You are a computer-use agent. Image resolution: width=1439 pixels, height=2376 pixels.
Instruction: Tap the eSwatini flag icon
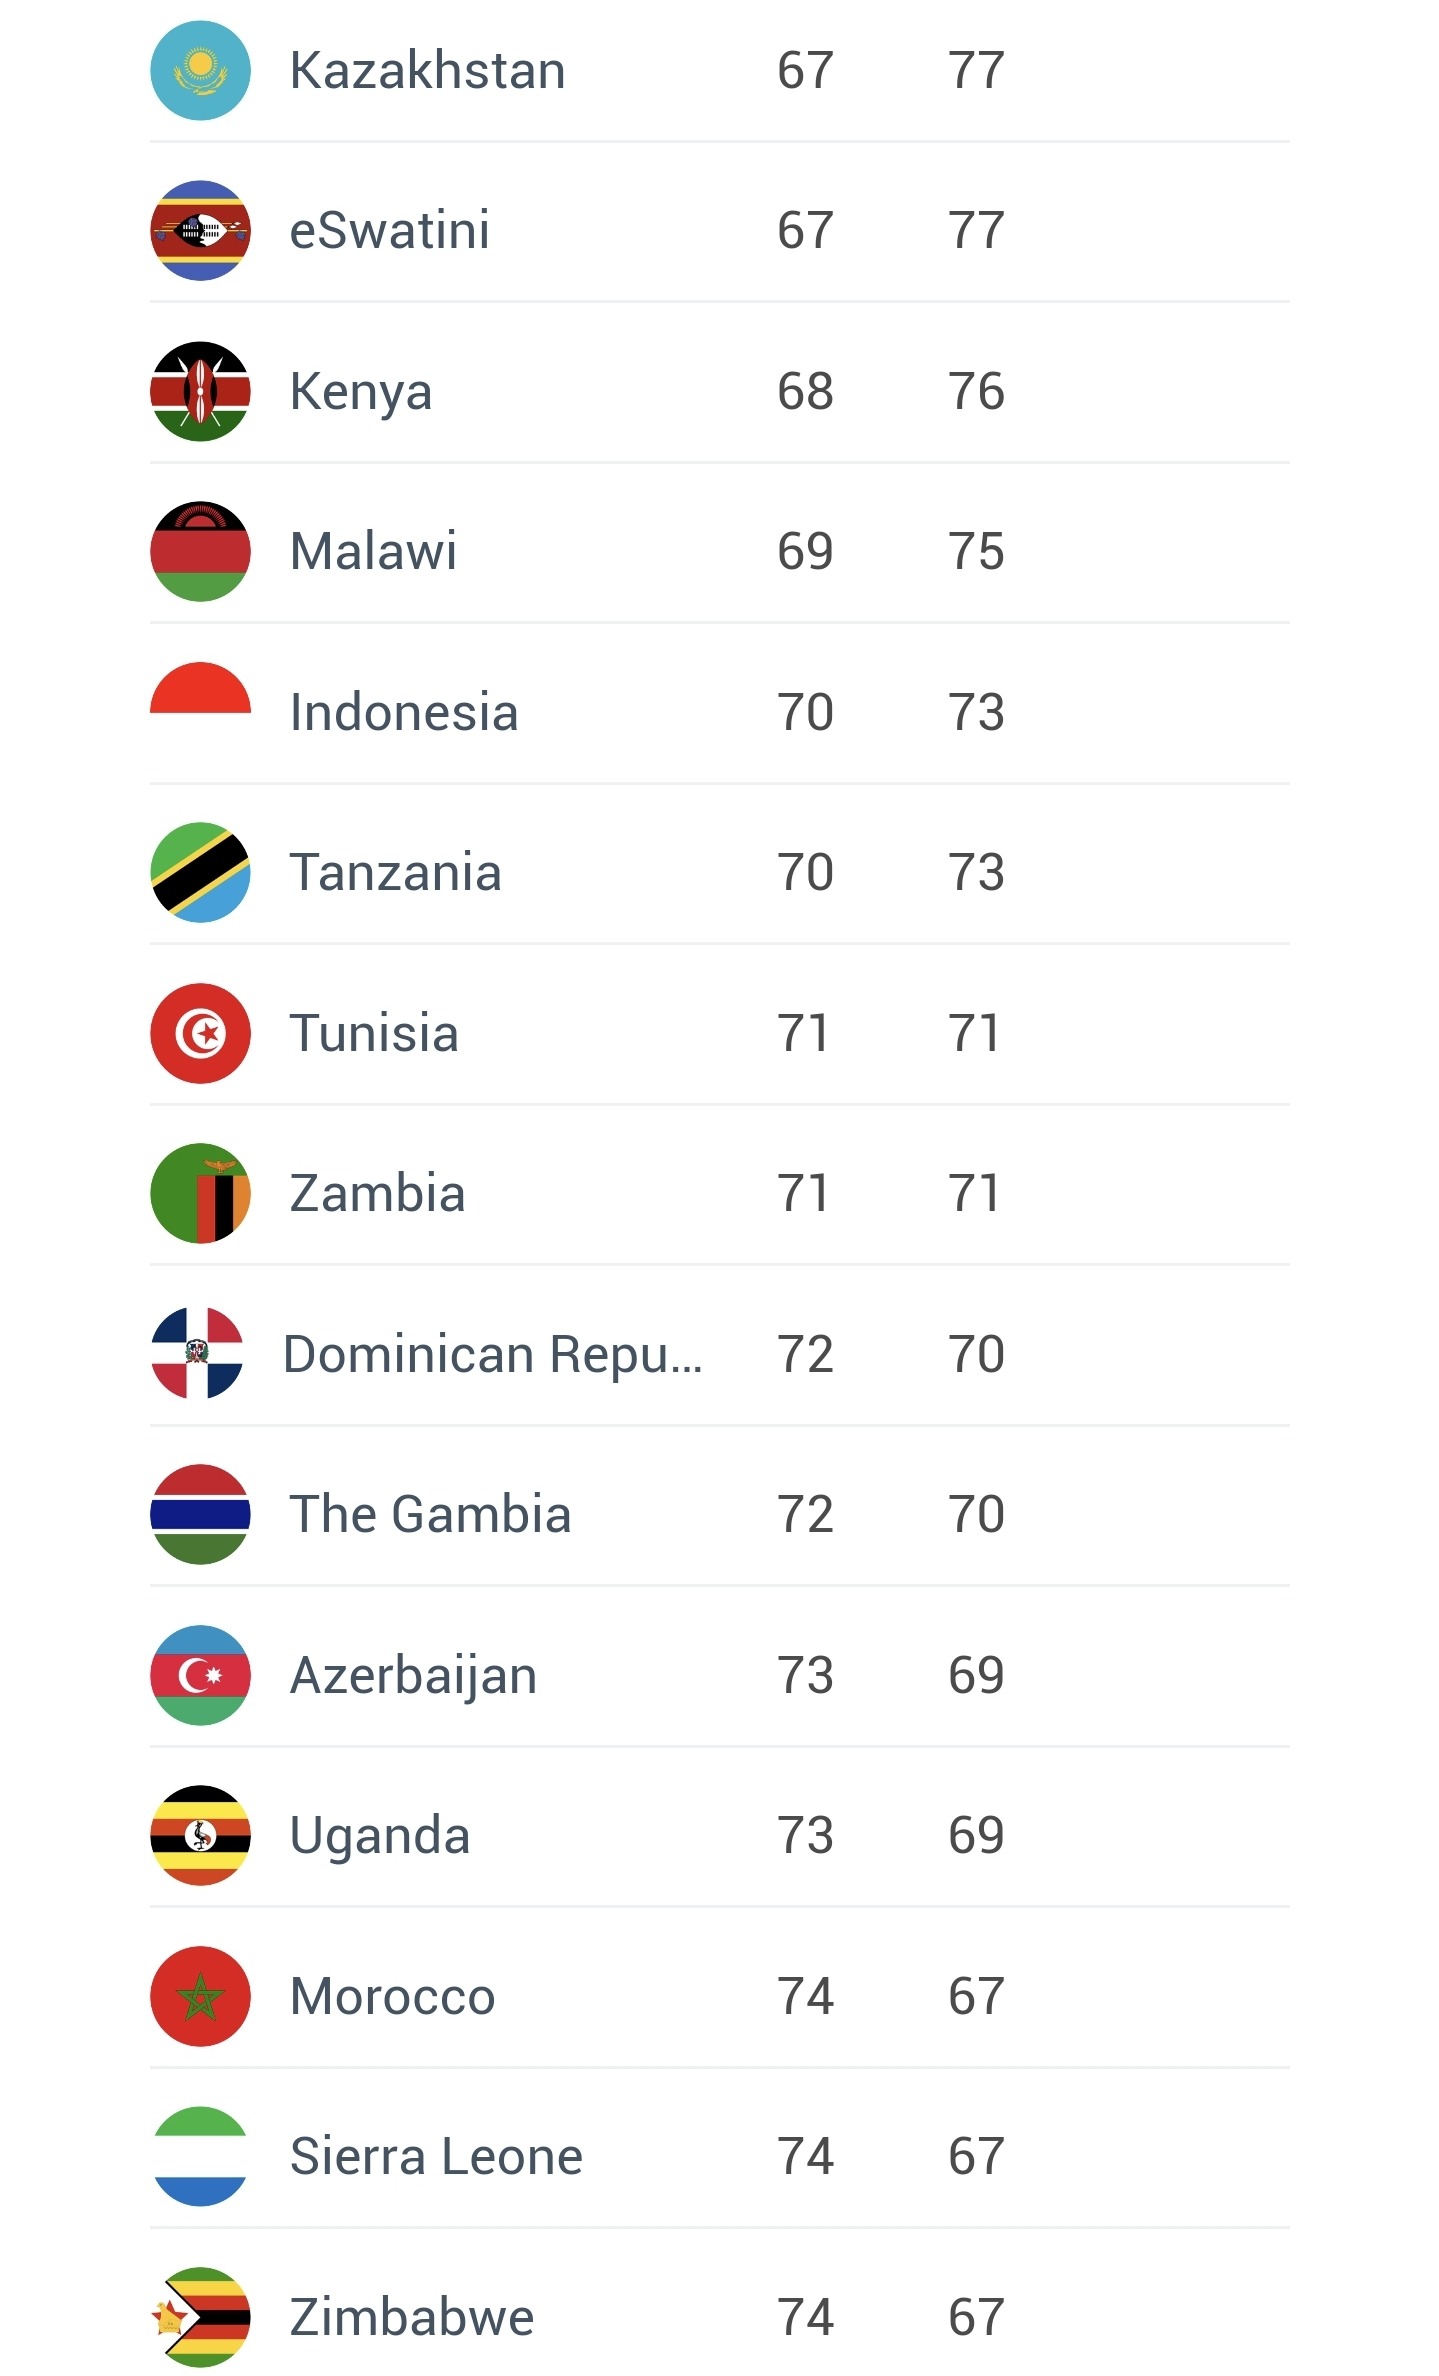200,230
